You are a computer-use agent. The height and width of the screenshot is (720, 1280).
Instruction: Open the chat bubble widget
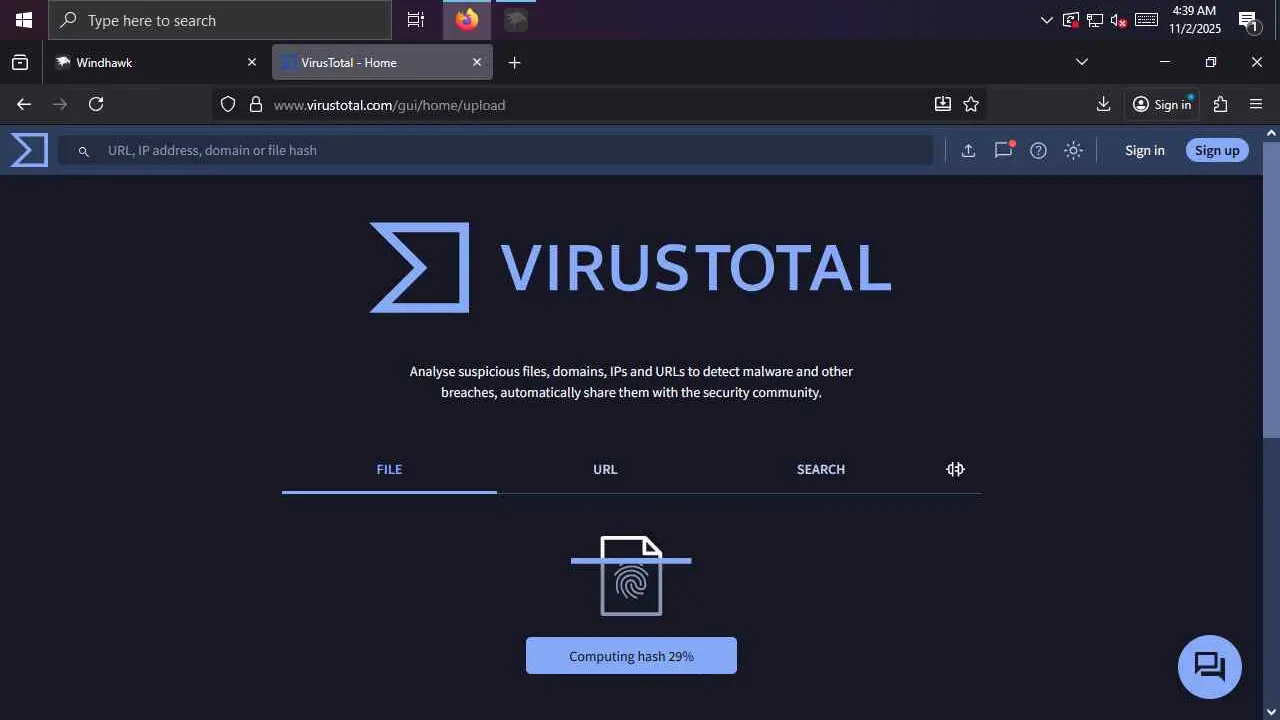click(x=1210, y=667)
